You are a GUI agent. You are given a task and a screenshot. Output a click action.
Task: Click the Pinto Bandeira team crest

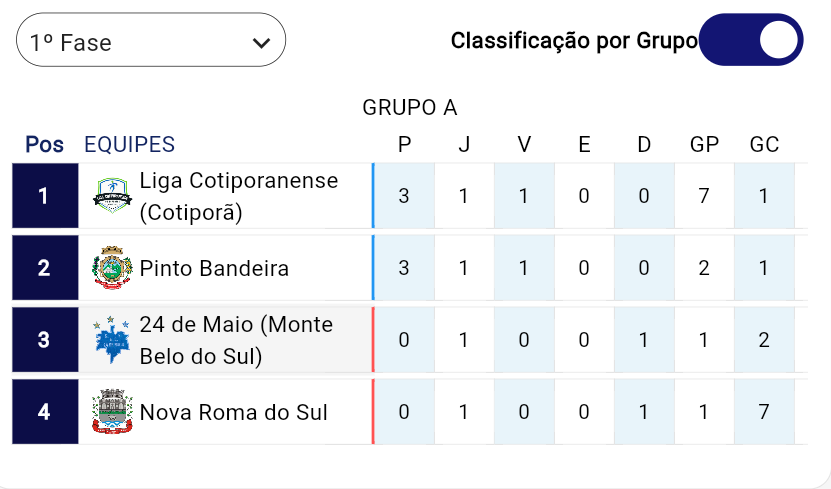point(113,268)
